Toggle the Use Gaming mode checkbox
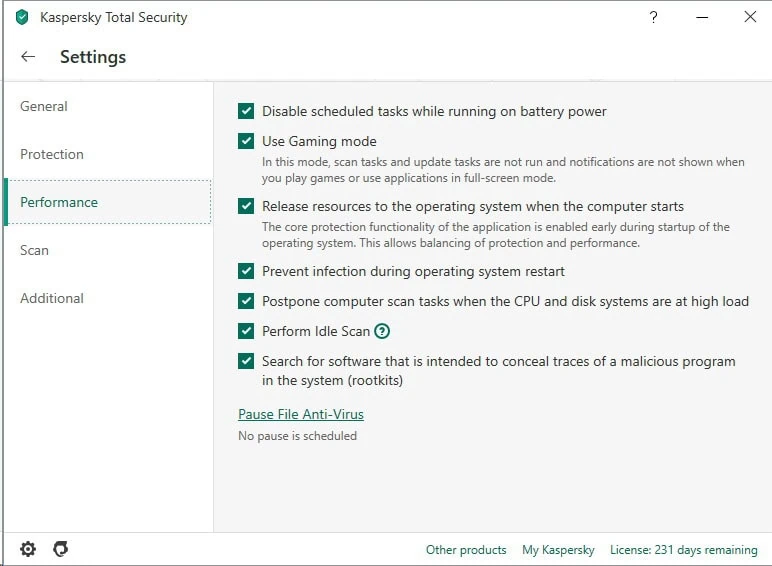 point(246,142)
